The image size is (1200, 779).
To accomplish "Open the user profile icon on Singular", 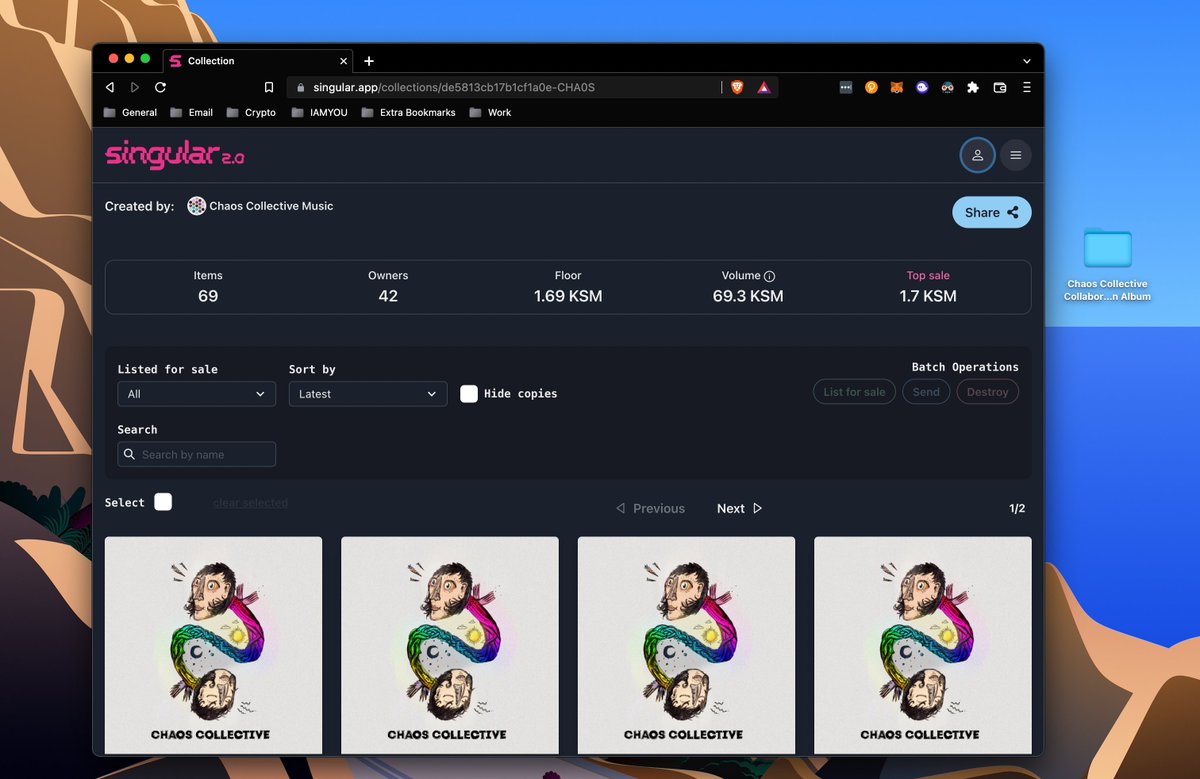I will click(977, 155).
